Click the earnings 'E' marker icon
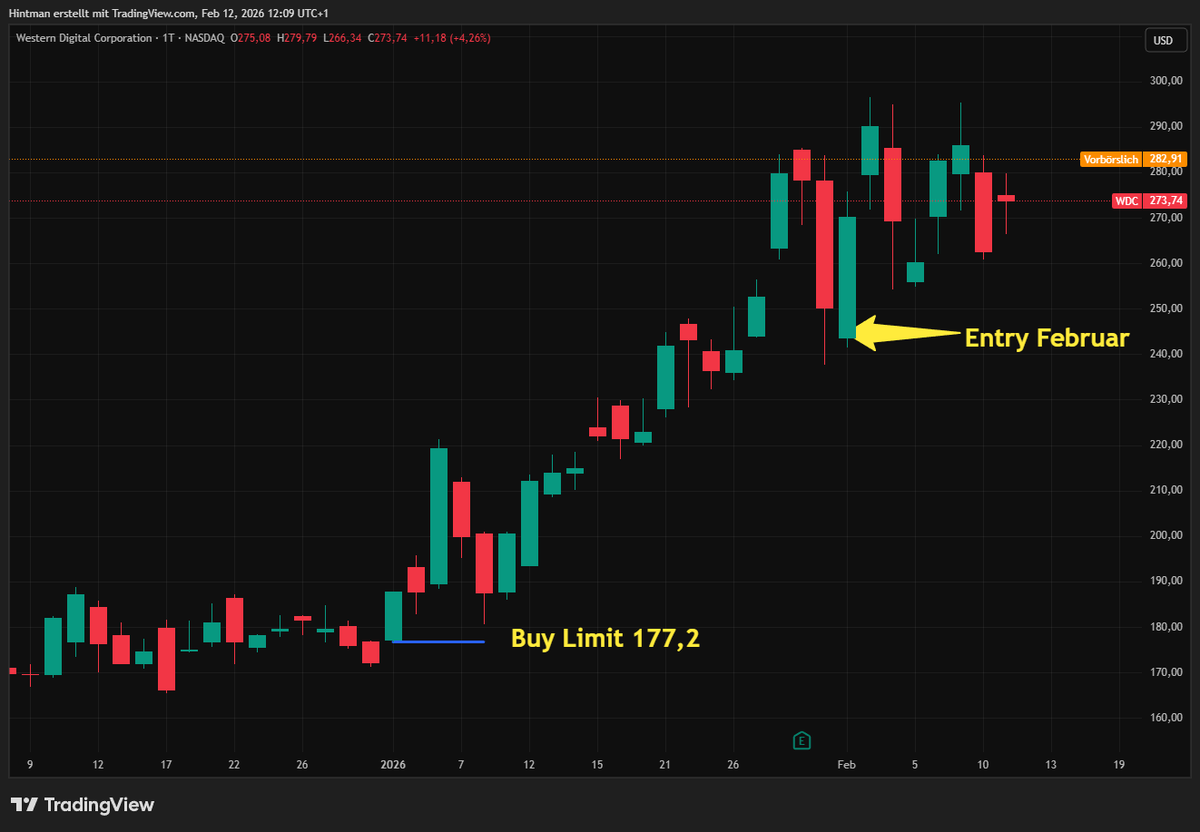Screen dimensions: 1200x832 [801, 741]
